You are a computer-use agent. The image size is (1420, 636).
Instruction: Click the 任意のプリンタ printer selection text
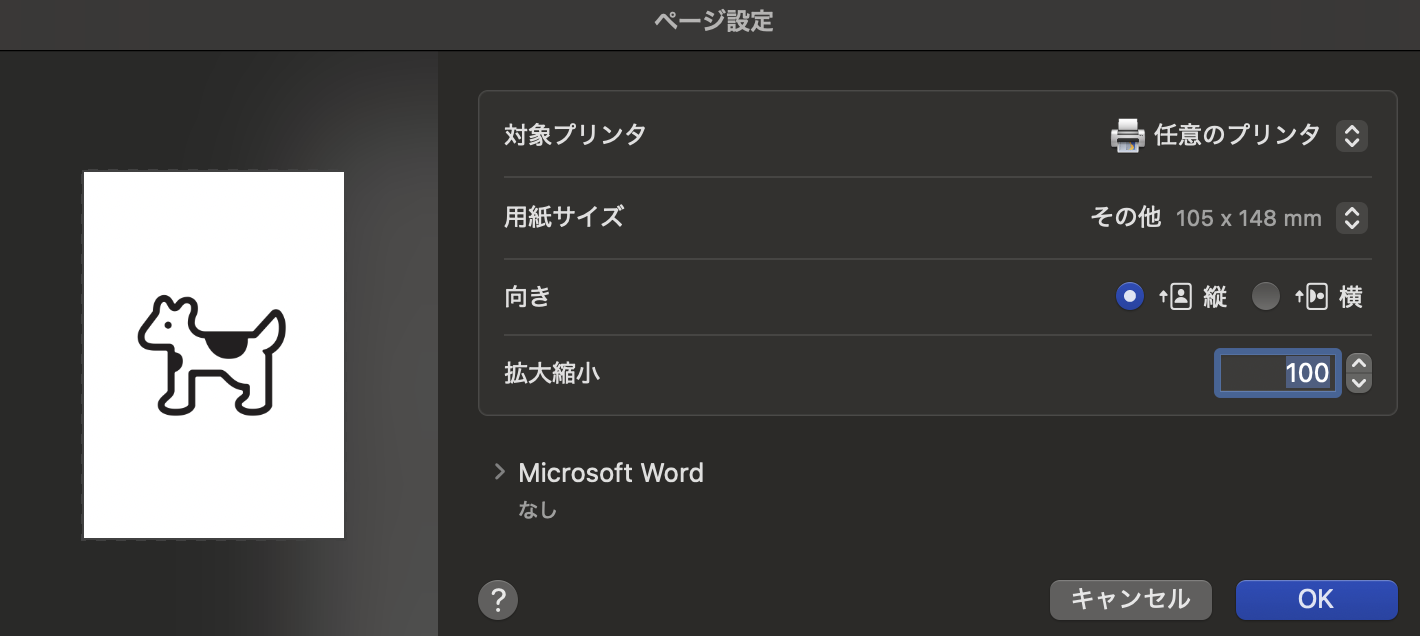(1237, 135)
